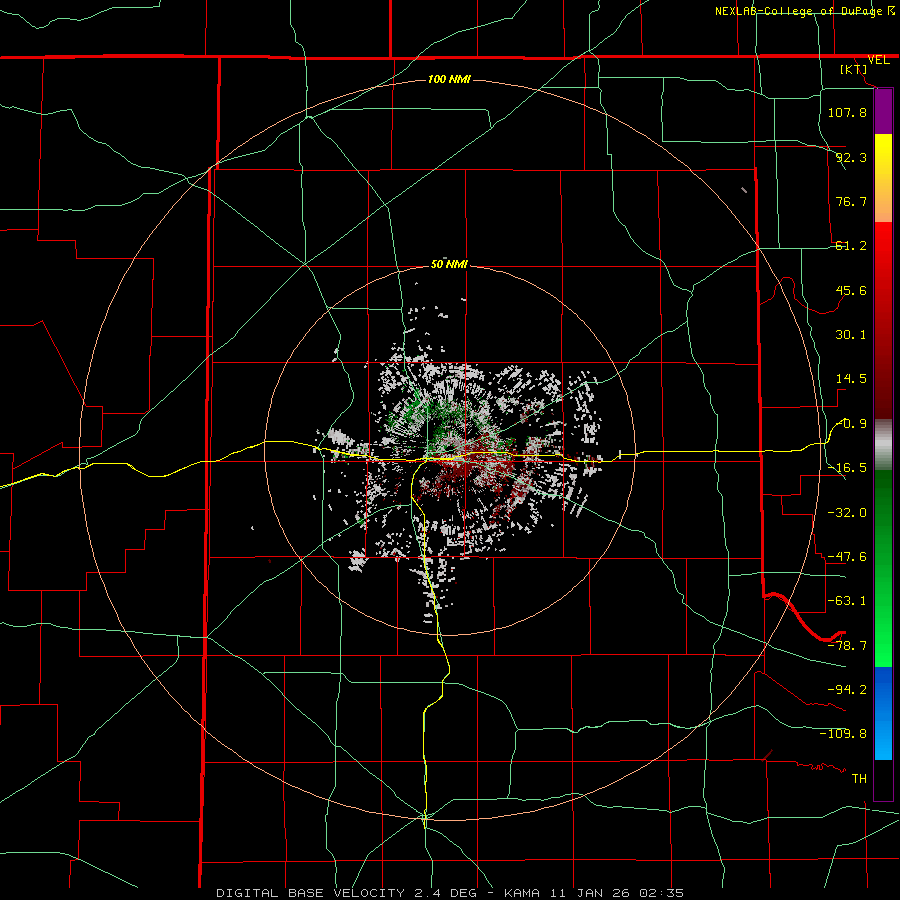Image resolution: width=900 pixels, height=900 pixels.
Task: Click the 45.6 velocity scale value
Action: (851, 290)
